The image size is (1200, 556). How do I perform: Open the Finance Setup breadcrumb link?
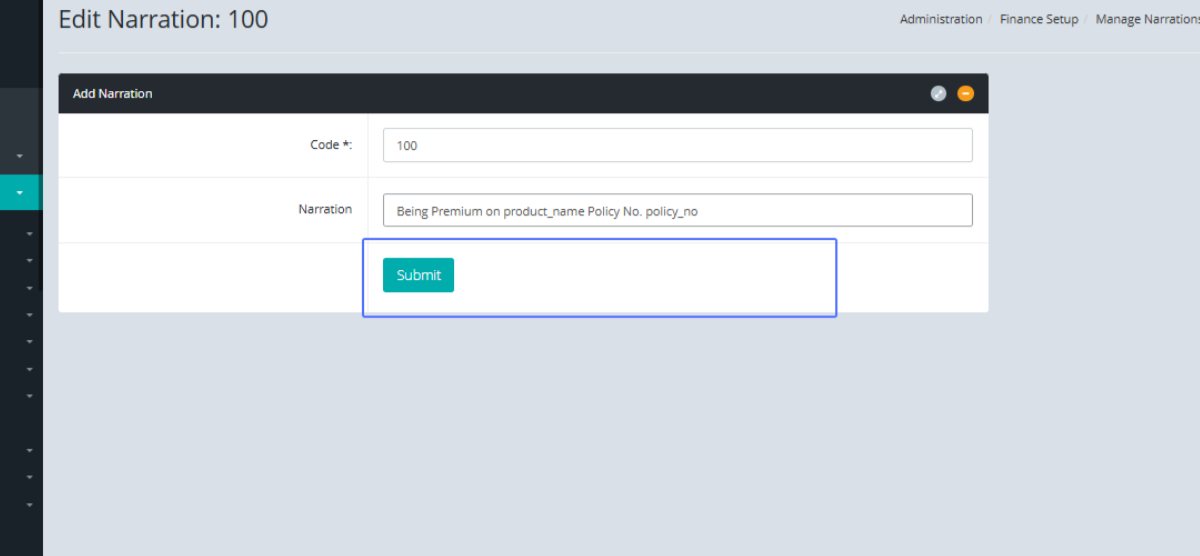1038,20
